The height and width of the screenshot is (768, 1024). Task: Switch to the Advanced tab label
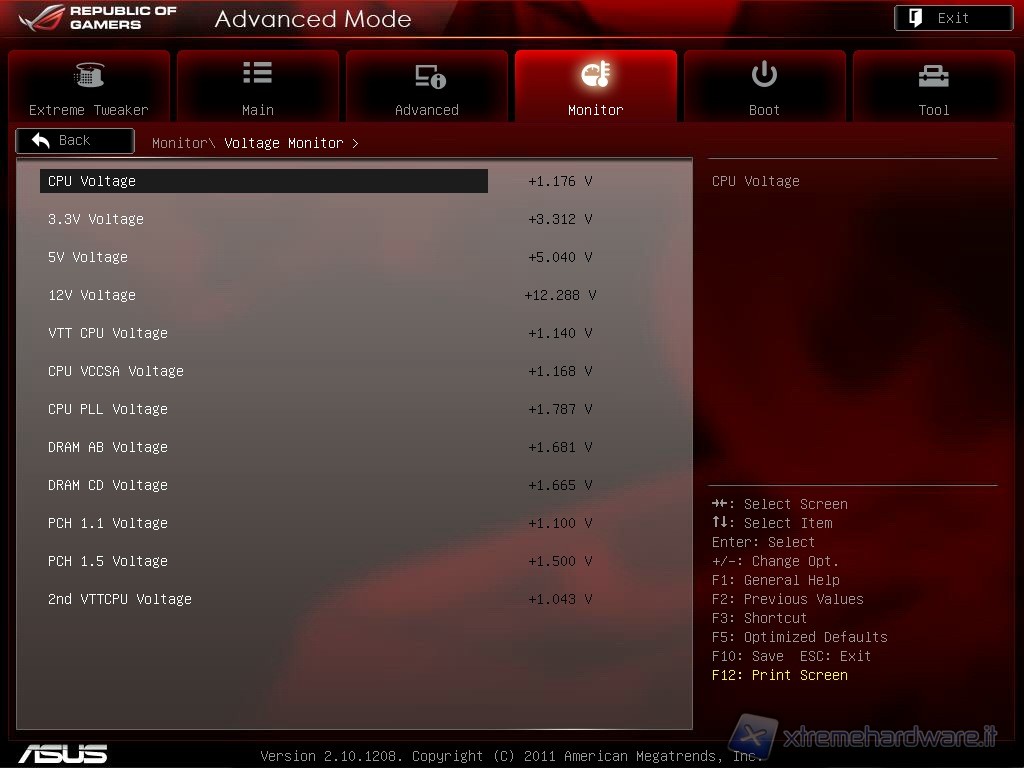[x=426, y=110]
